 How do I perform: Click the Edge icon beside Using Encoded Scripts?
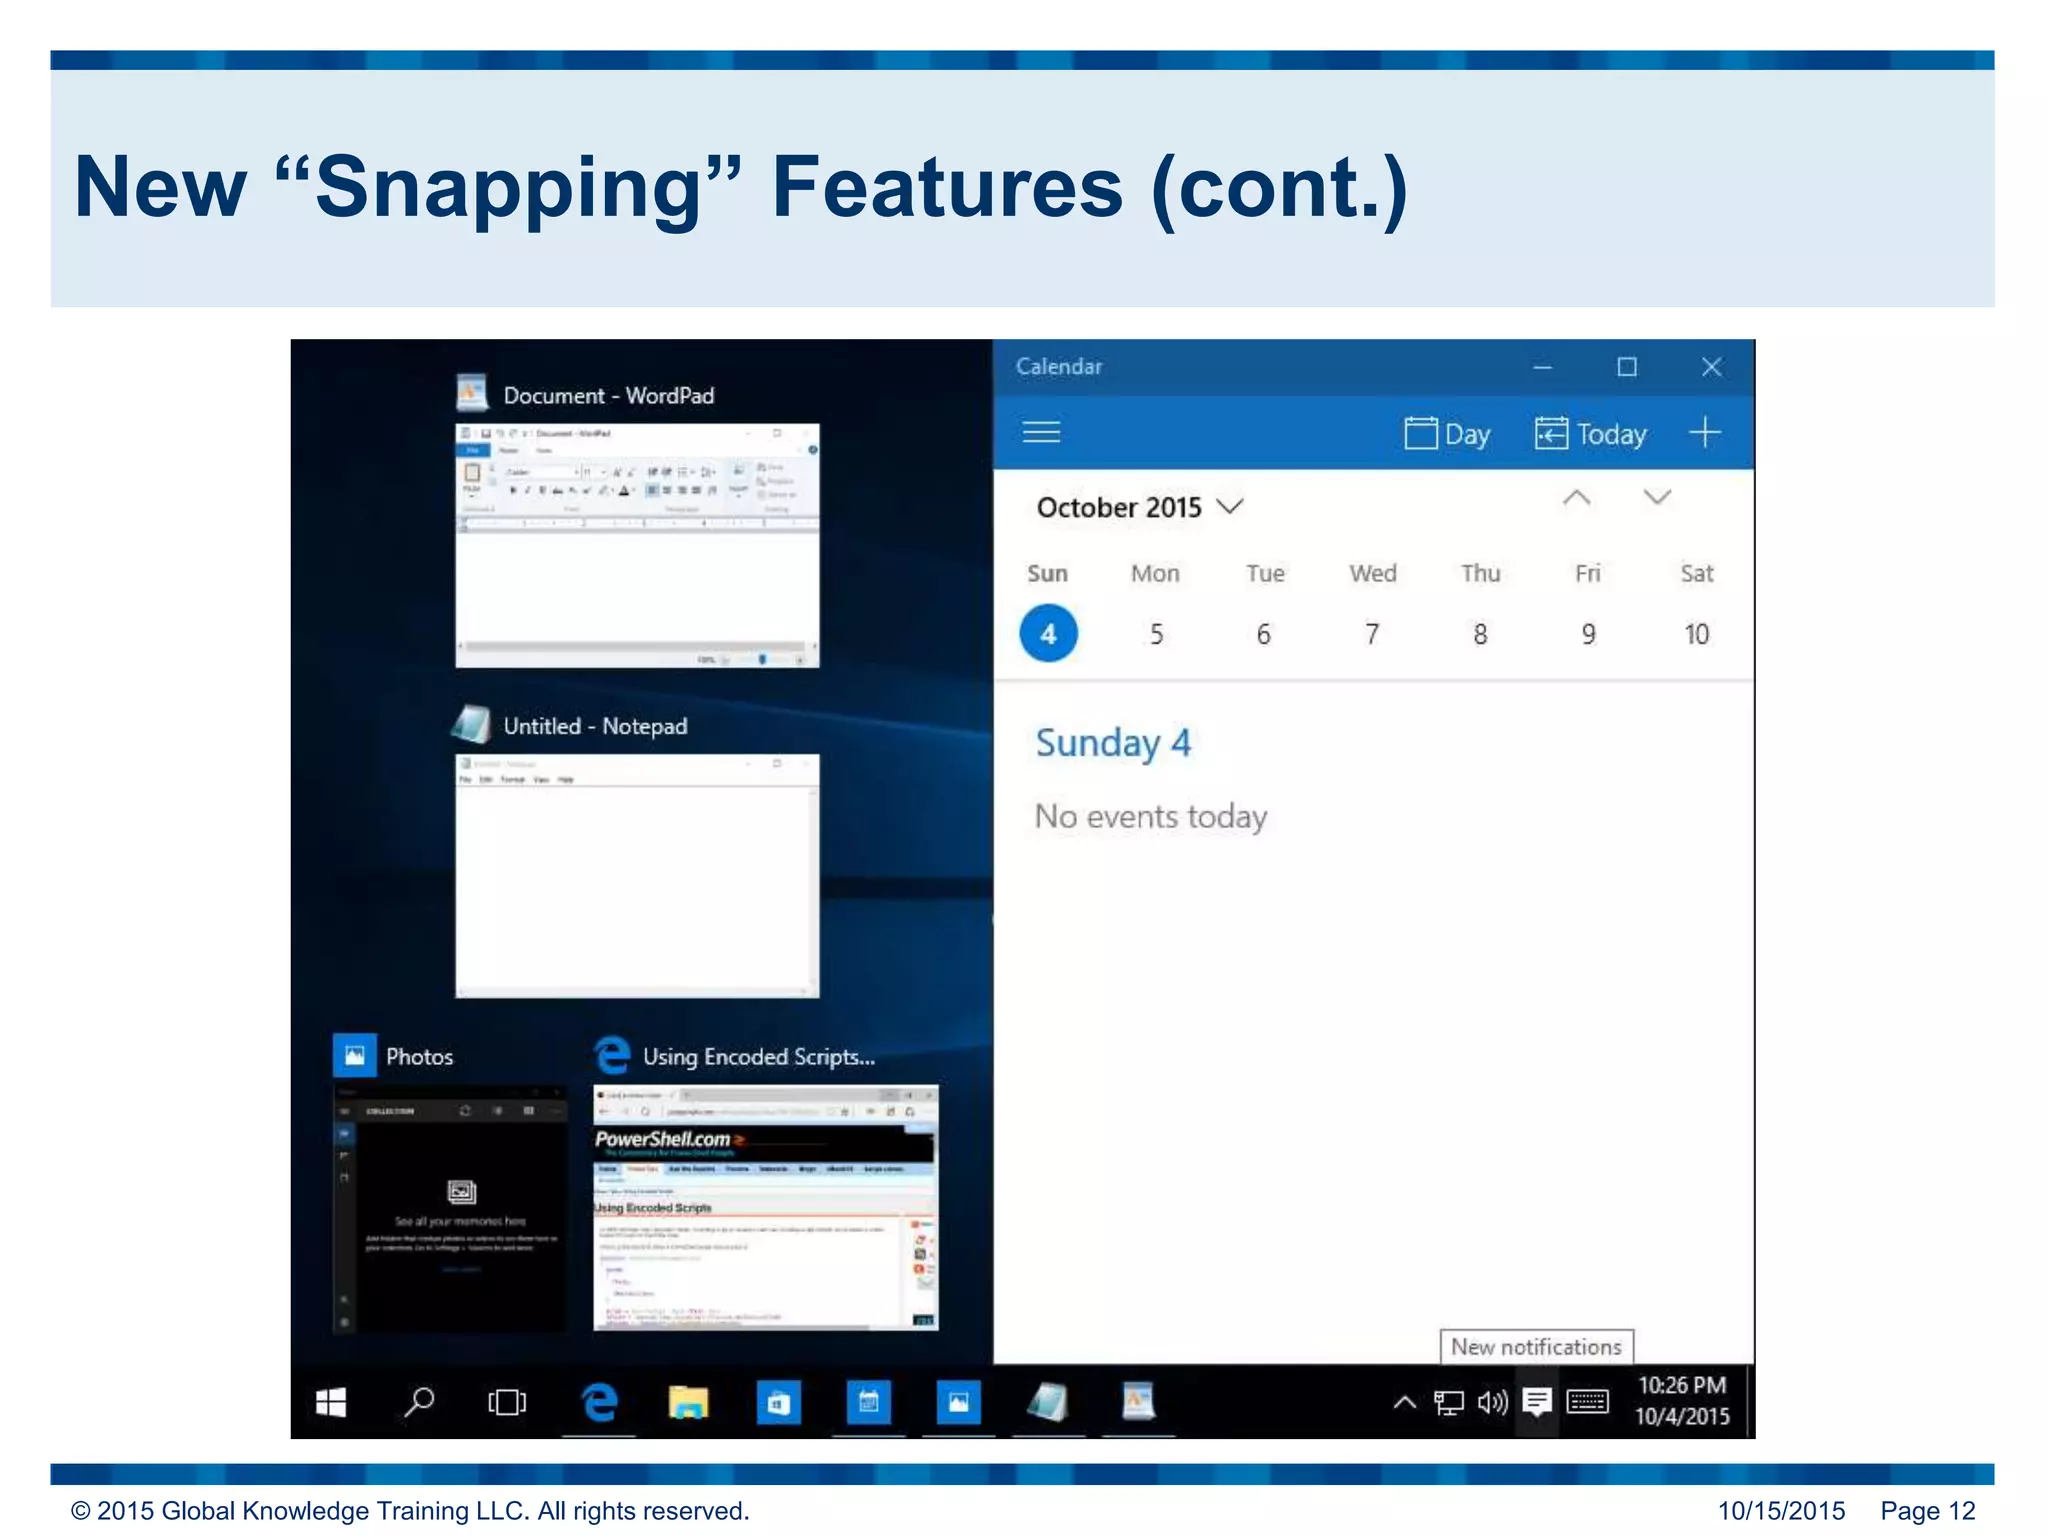(612, 1055)
